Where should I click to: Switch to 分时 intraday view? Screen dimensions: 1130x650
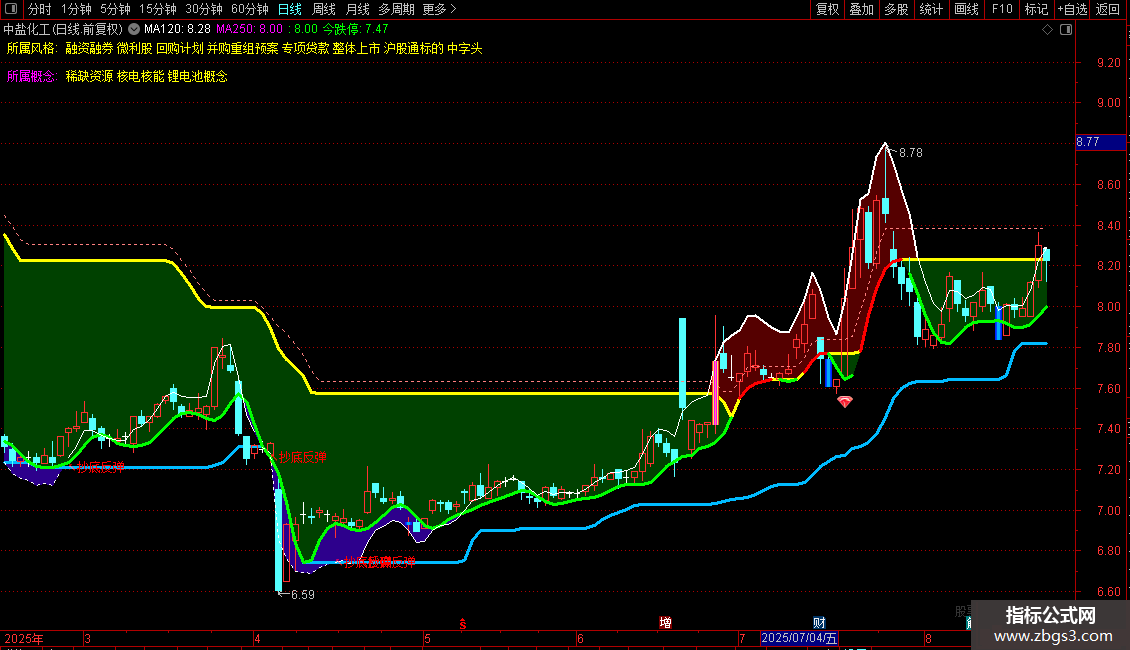[40, 9]
